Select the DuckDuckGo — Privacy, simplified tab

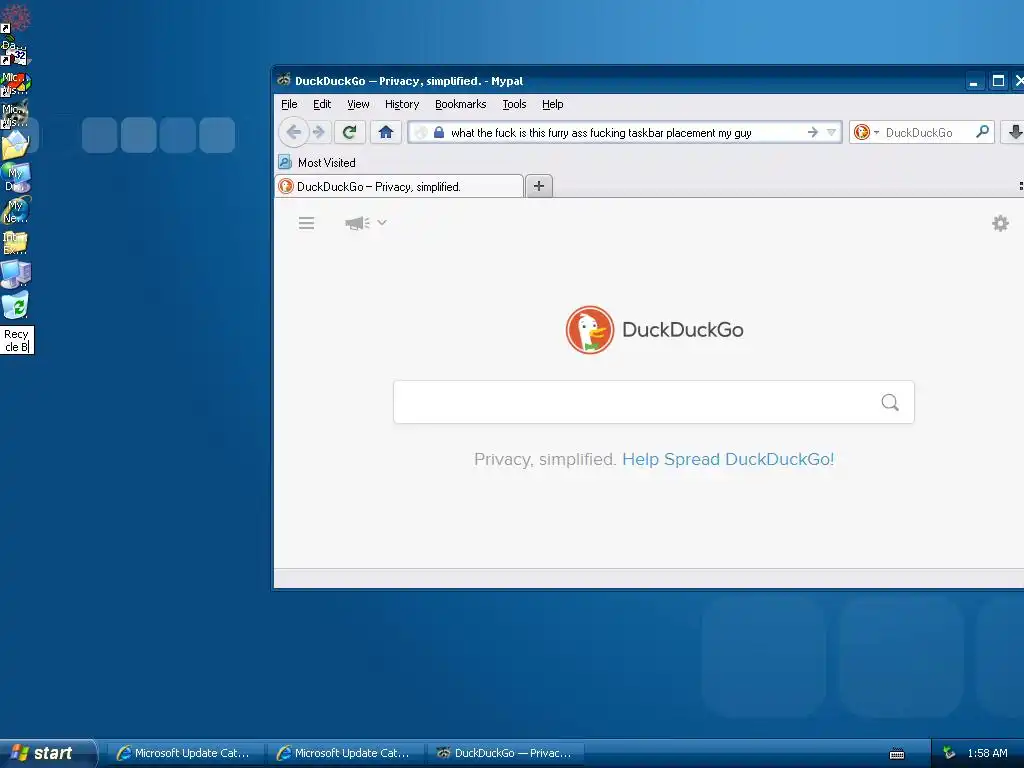pos(399,187)
